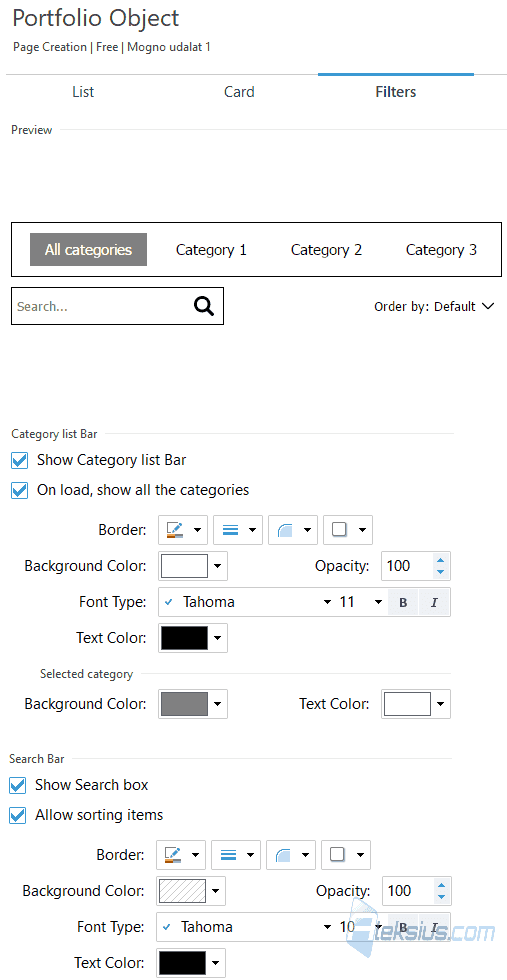The width and height of the screenshot is (507, 980).
Task: Click the All categories button
Action: (x=88, y=250)
